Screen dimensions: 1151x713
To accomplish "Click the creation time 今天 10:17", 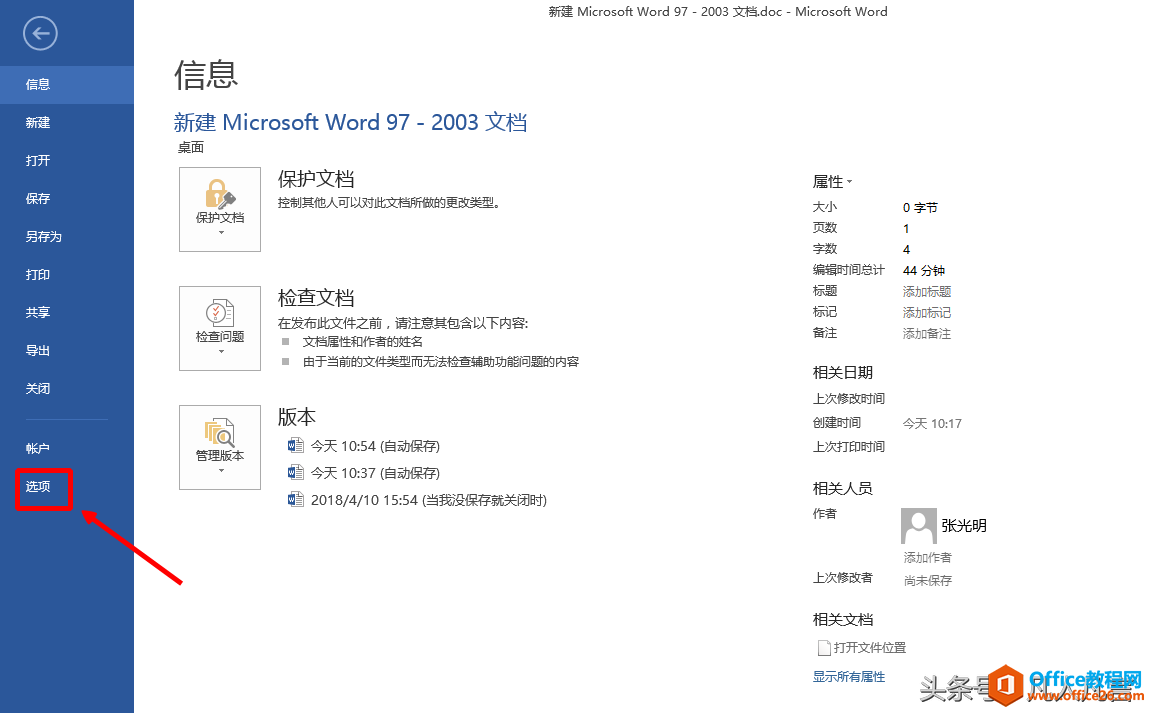I will (932, 424).
